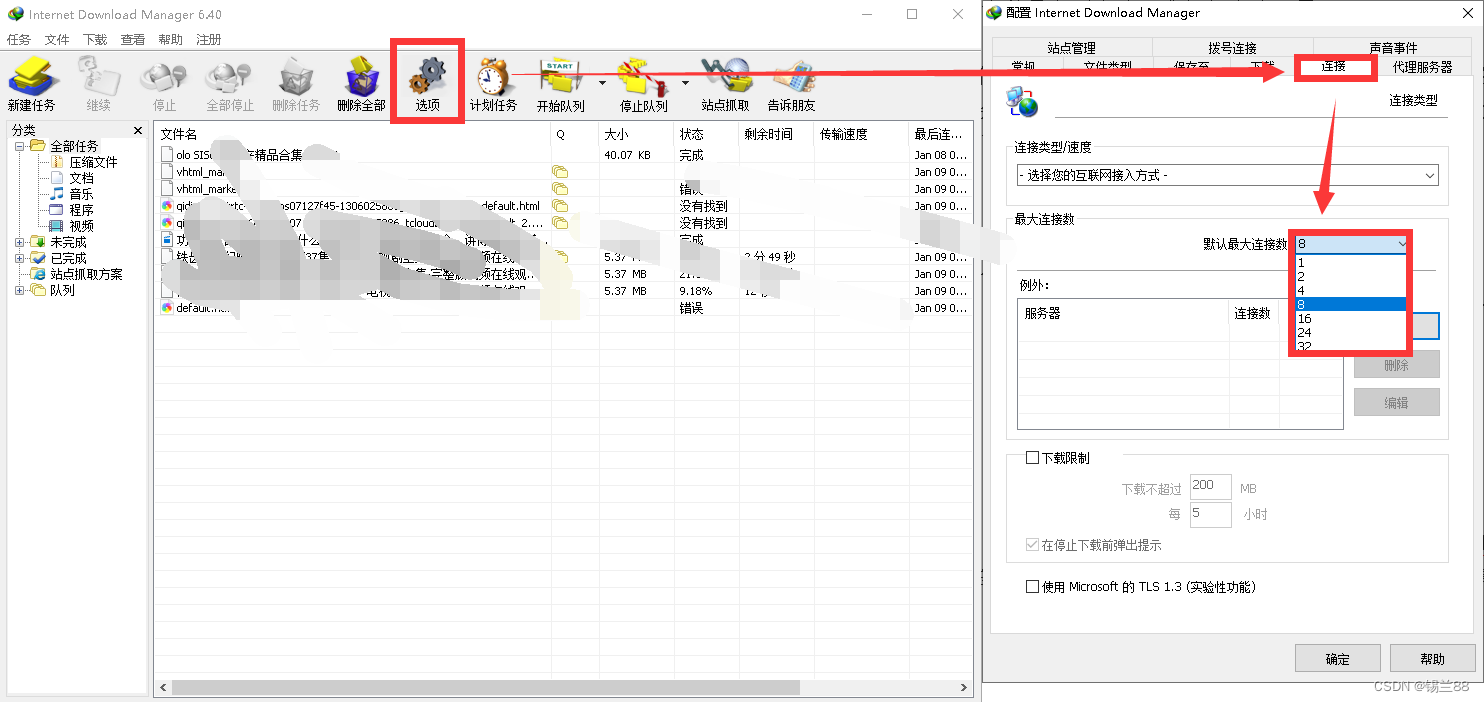Open the 选择您的互联网接入方式 dropdown
This screenshot has width=1484, height=702.
[x=1227, y=175]
